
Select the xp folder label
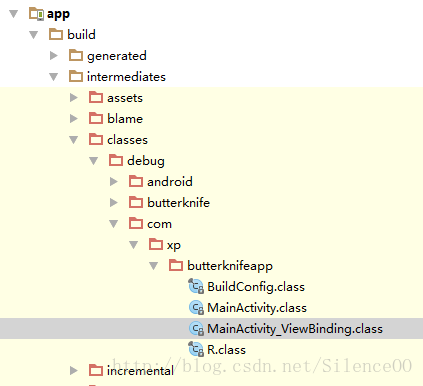coord(174,246)
